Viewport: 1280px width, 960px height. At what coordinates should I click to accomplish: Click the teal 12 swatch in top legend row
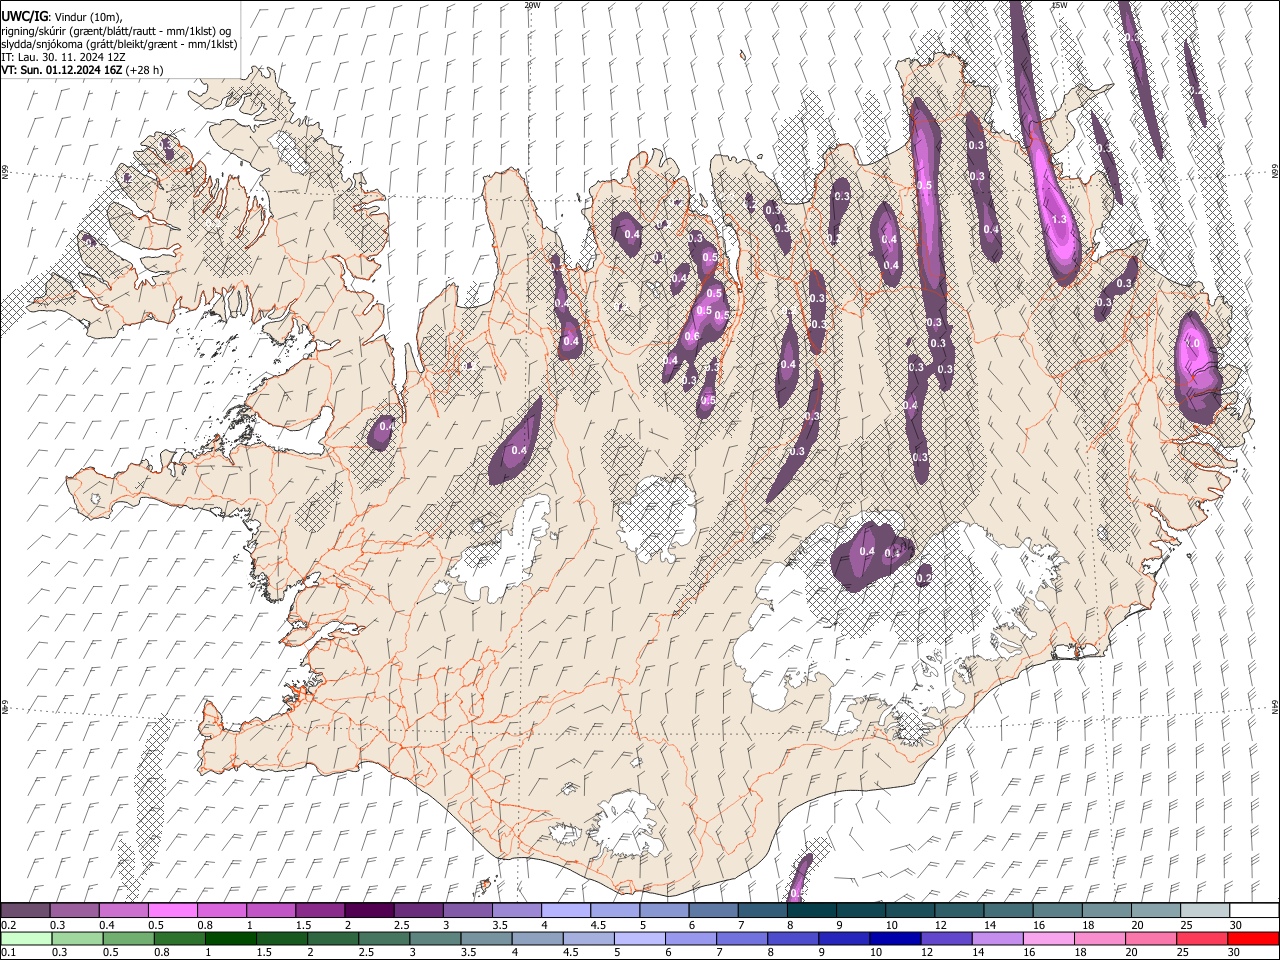pyautogui.click(x=960, y=910)
